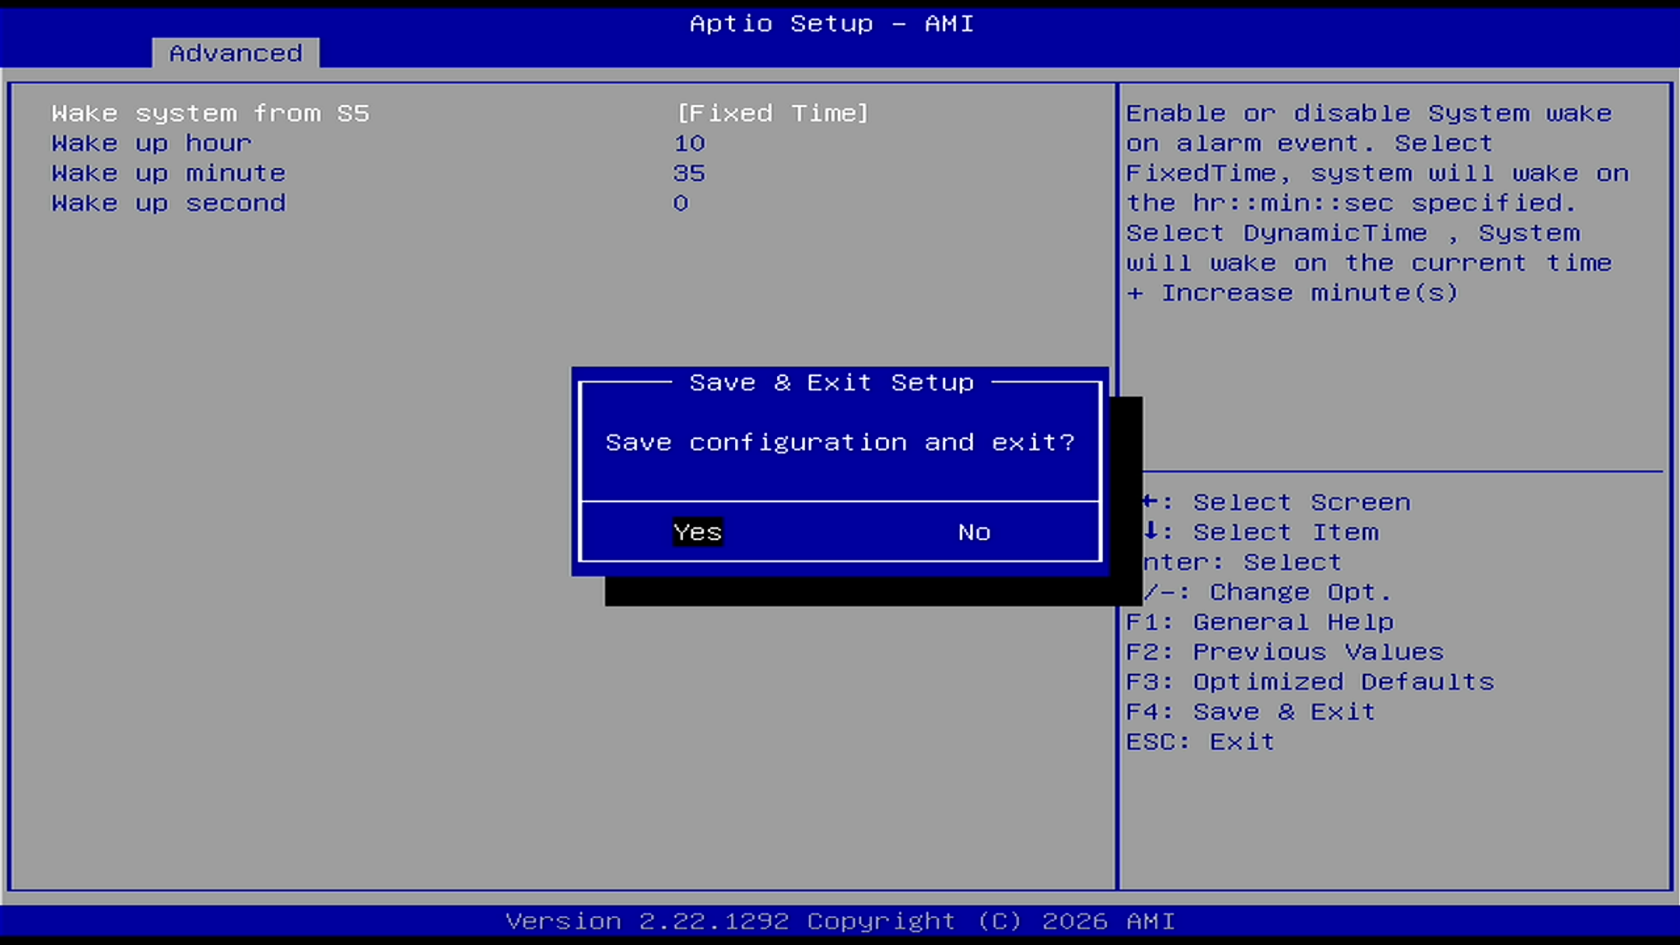Image resolution: width=1680 pixels, height=945 pixels.
Task: Edit wake up hour value 10
Action: pos(689,143)
